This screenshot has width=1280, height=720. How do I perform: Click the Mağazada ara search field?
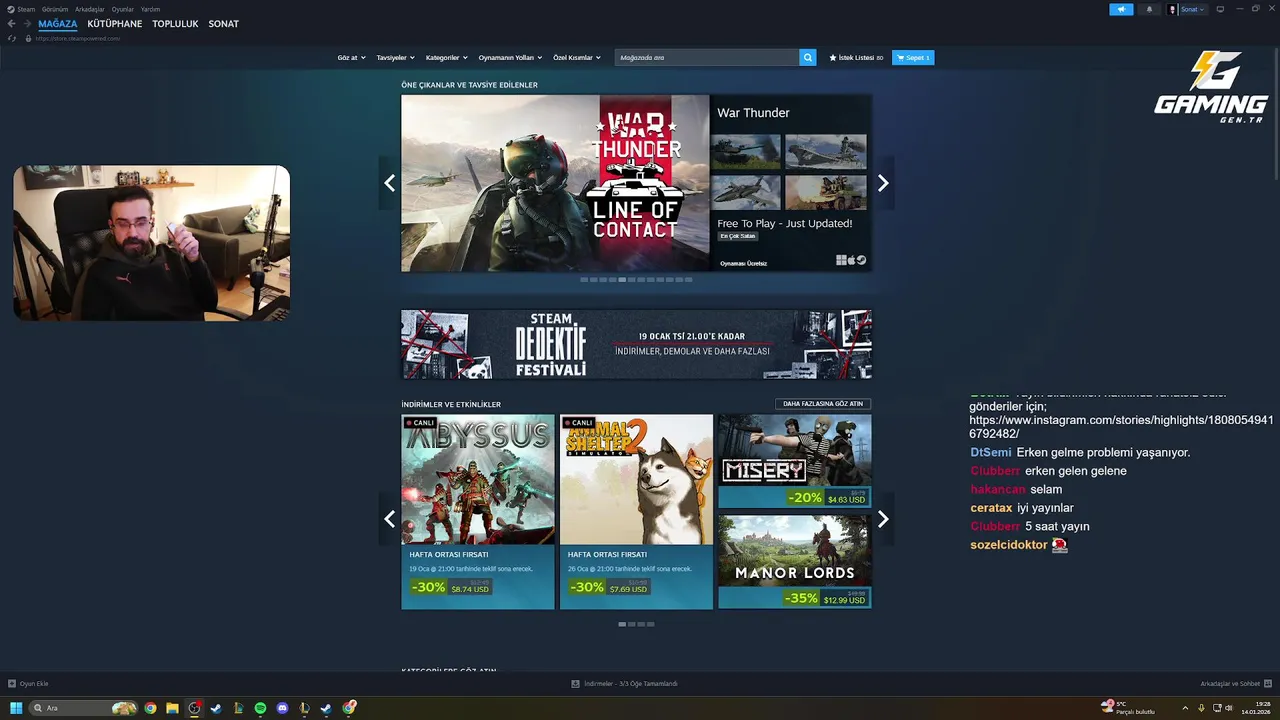point(707,58)
